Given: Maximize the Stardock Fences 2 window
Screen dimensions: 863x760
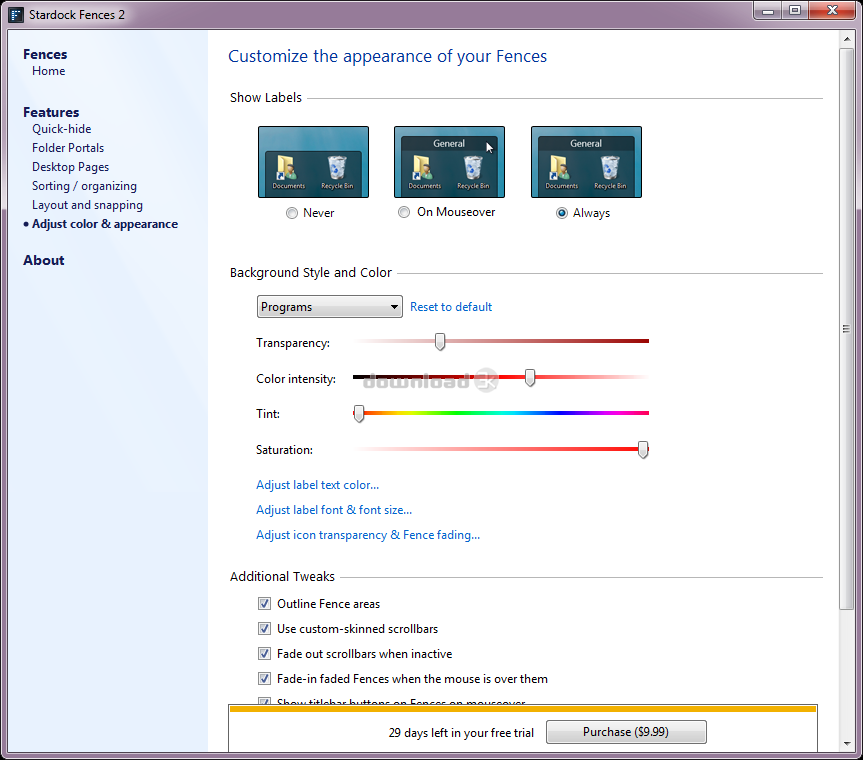Looking at the screenshot, I should click(x=795, y=10).
